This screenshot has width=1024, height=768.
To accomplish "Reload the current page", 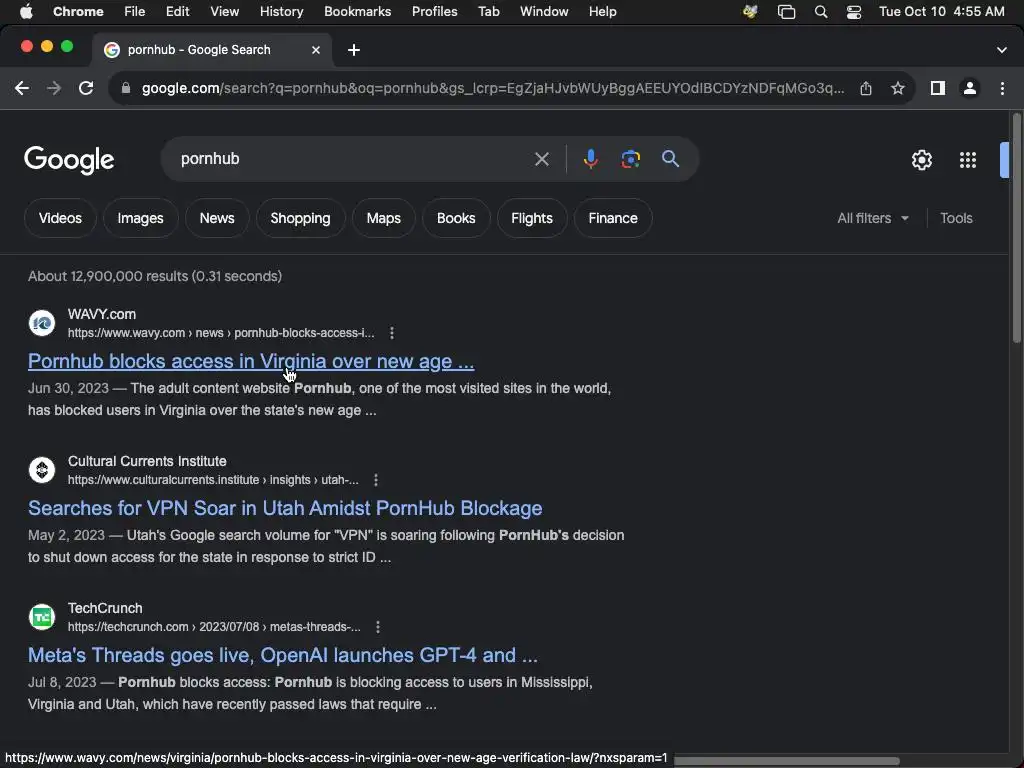I will click(x=86, y=88).
